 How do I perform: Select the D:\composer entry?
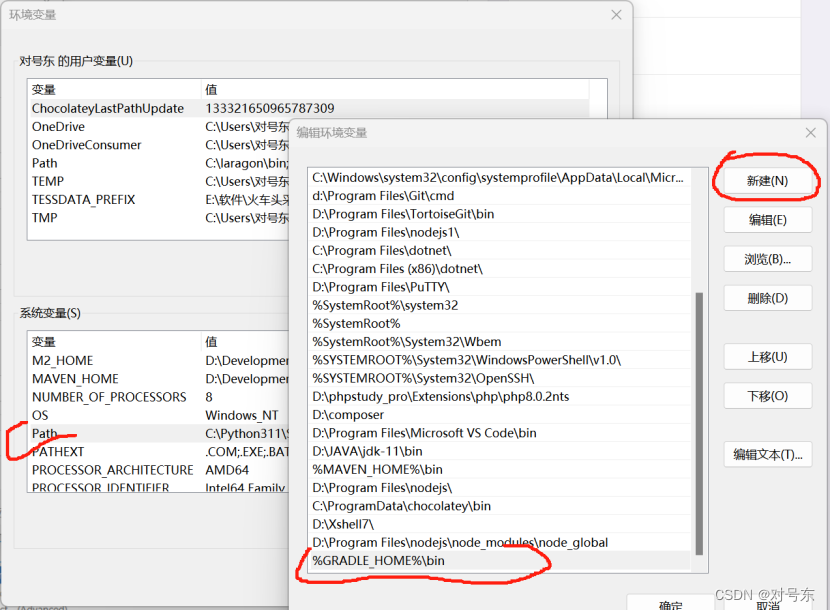499,415
